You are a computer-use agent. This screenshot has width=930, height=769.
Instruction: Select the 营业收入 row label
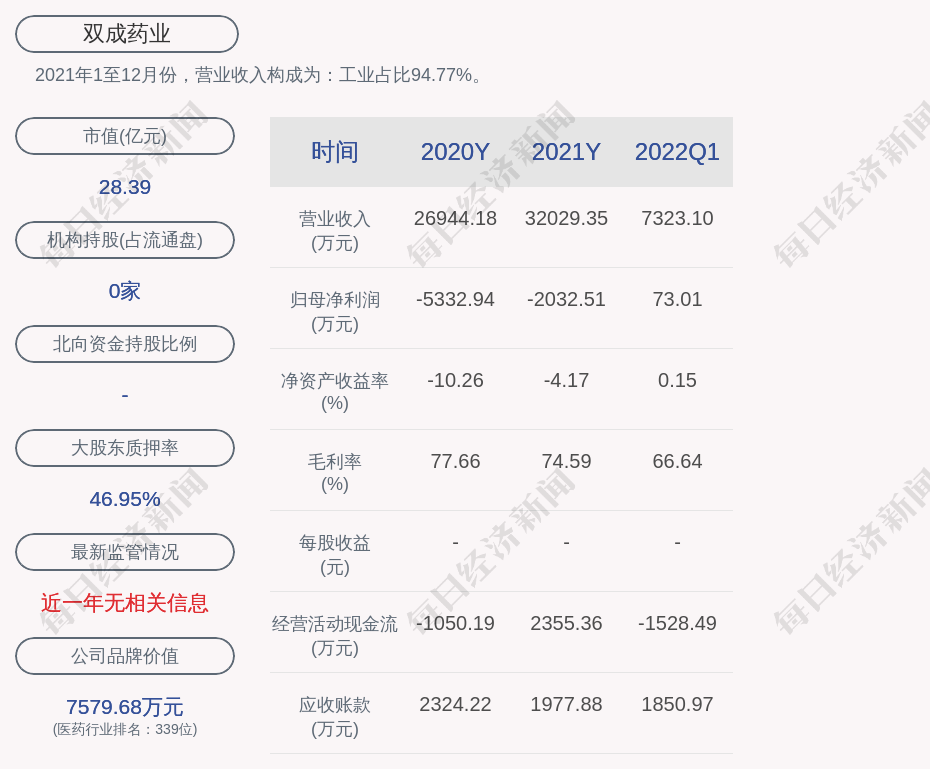coord(335,231)
